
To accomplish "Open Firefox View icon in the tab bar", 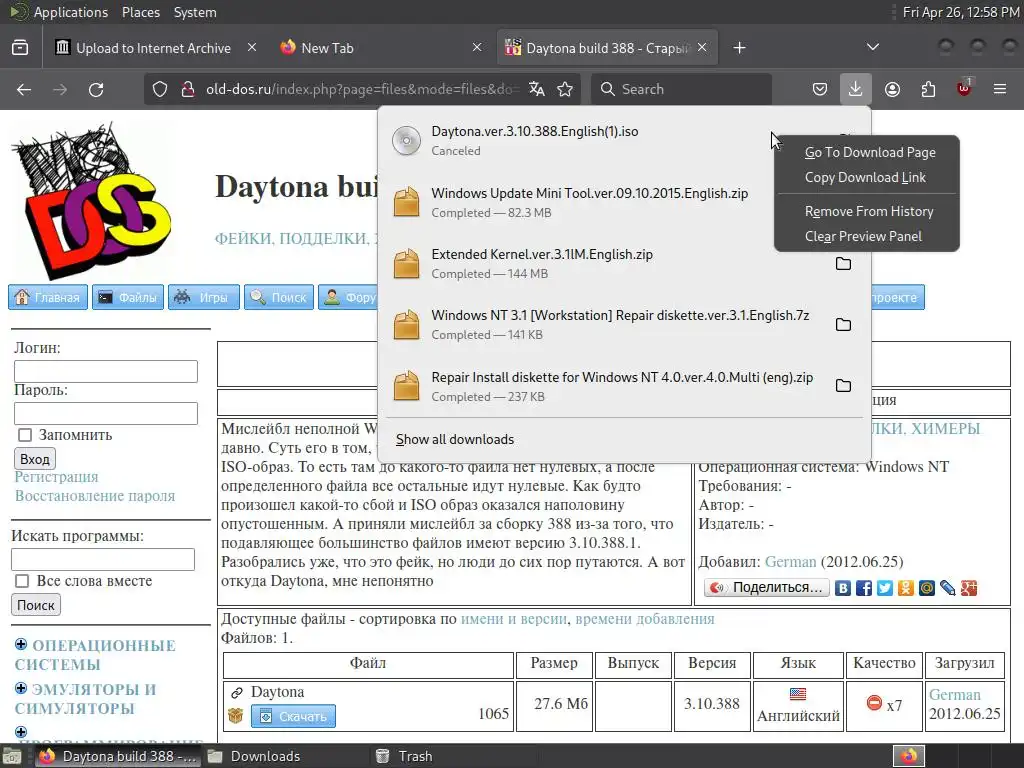I will [x=20, y=48].
